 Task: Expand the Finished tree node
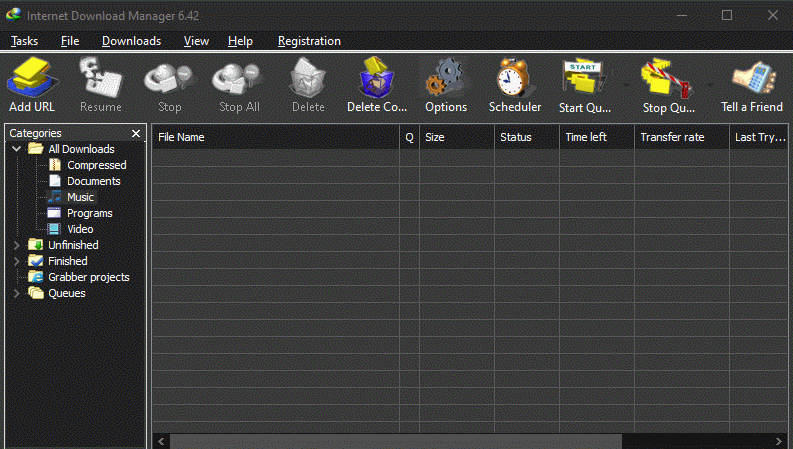pos(17,261)
